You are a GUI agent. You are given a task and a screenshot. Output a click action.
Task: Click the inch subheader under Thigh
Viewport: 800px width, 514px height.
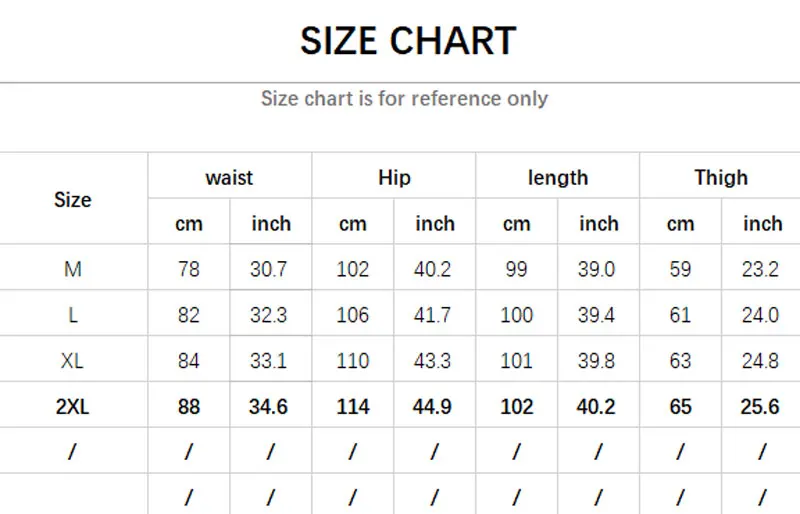tap(761, 224)
